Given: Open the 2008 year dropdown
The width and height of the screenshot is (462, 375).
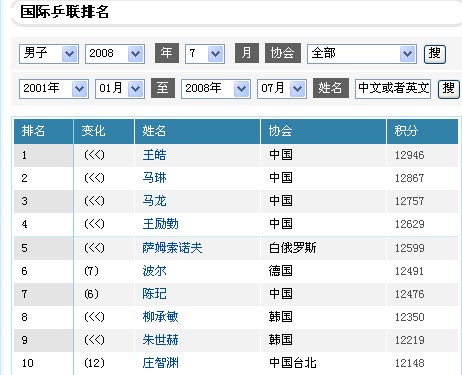Looking at the screenshot, I should 115,54.
